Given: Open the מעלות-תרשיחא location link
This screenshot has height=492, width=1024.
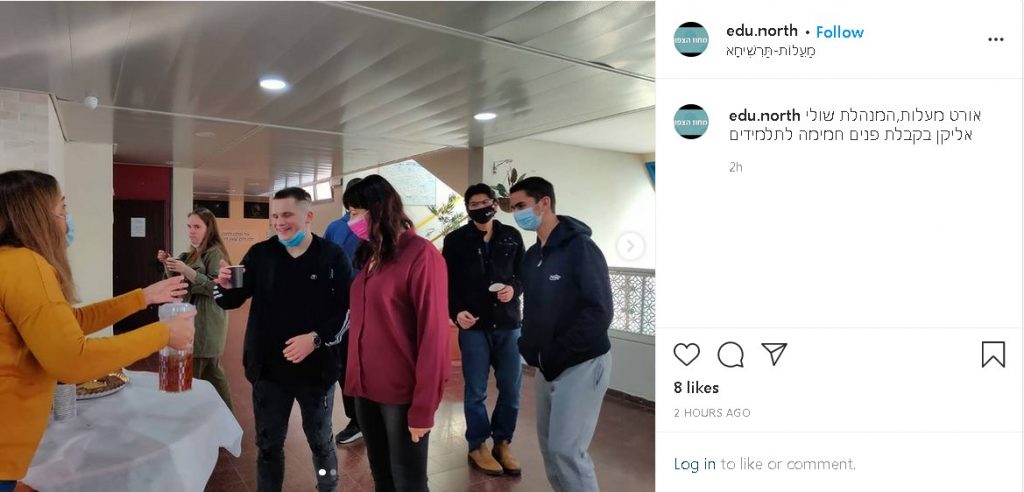Looking at the screenshot, I should pos(771,51).
